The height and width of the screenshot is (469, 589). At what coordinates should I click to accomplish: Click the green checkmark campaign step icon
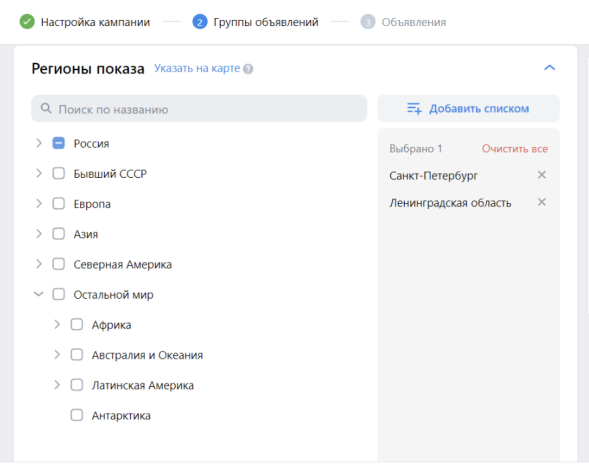tap(27, 22)
